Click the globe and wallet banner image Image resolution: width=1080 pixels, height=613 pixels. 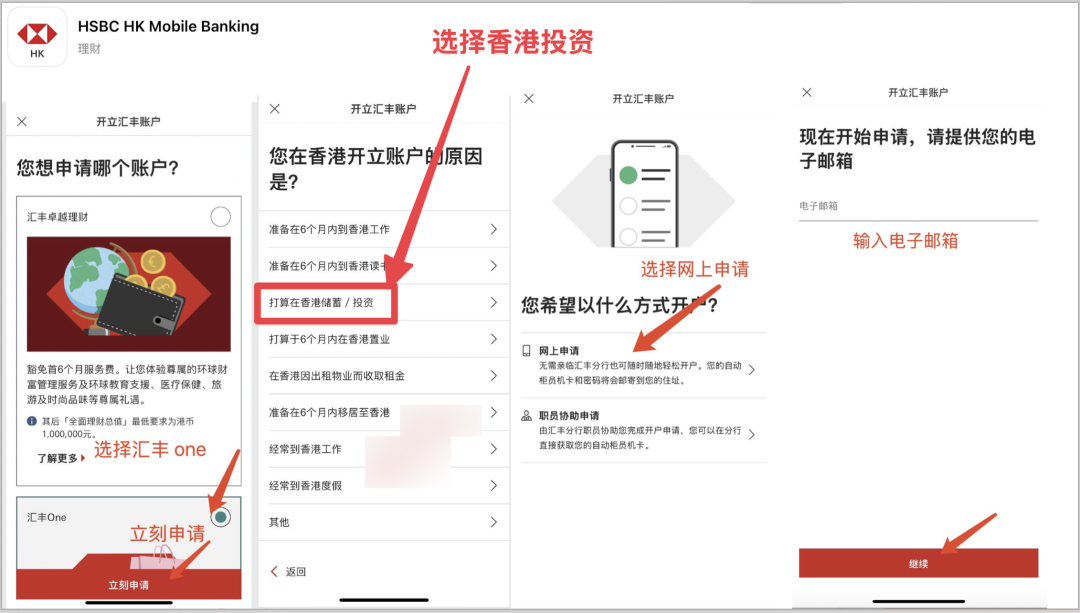pos(129,294)
